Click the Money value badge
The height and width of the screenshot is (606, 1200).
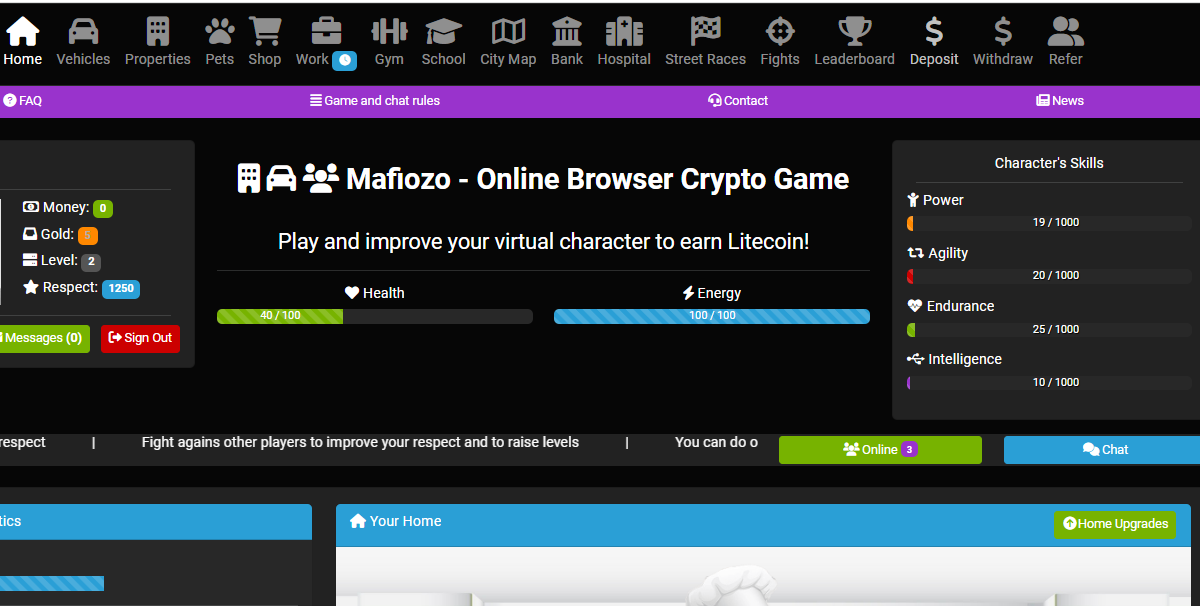[x=103, y=209]
